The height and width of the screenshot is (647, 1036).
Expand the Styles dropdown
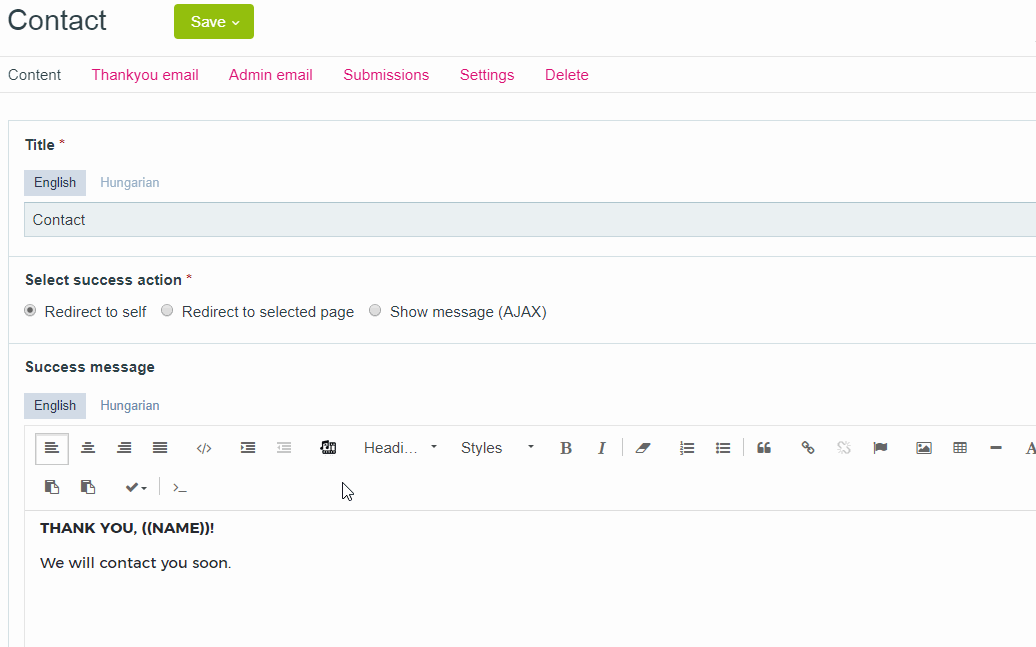[497, 448]
